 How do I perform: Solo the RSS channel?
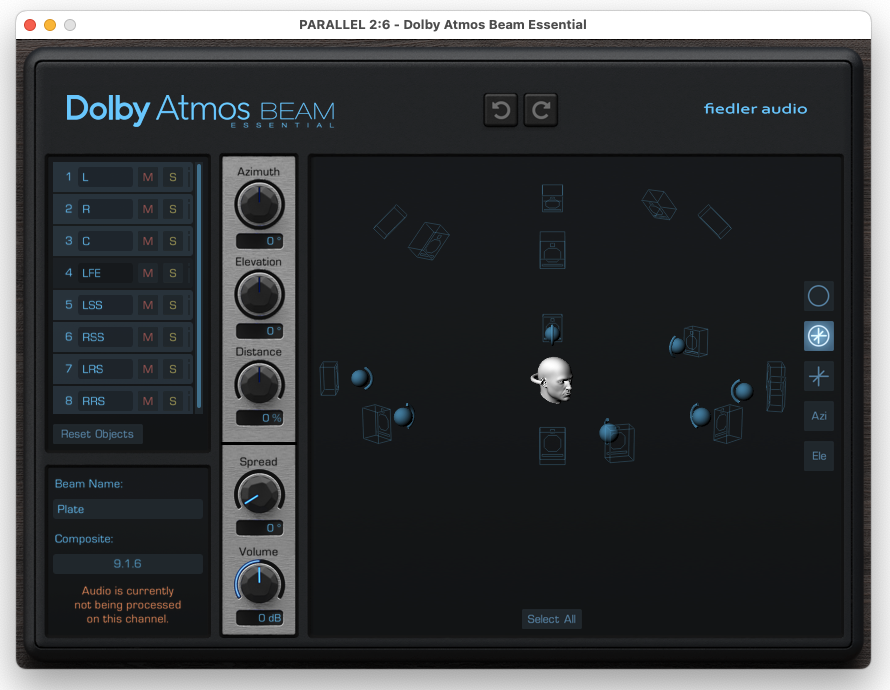click(x=173, y=337)
